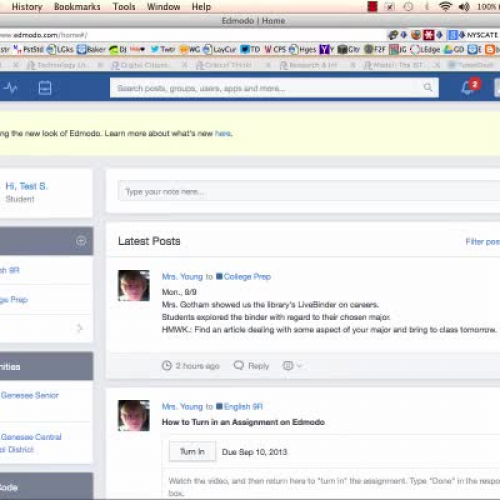
Task: Expand the groups list chevron in sidebar
Action: tap(79, 328)
